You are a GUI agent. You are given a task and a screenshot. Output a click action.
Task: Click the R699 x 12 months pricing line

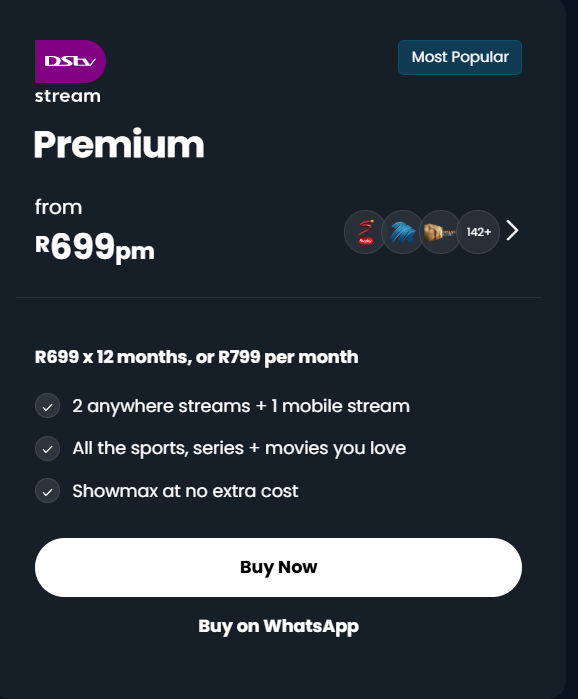pyautogui.click(x=197, y=358)
